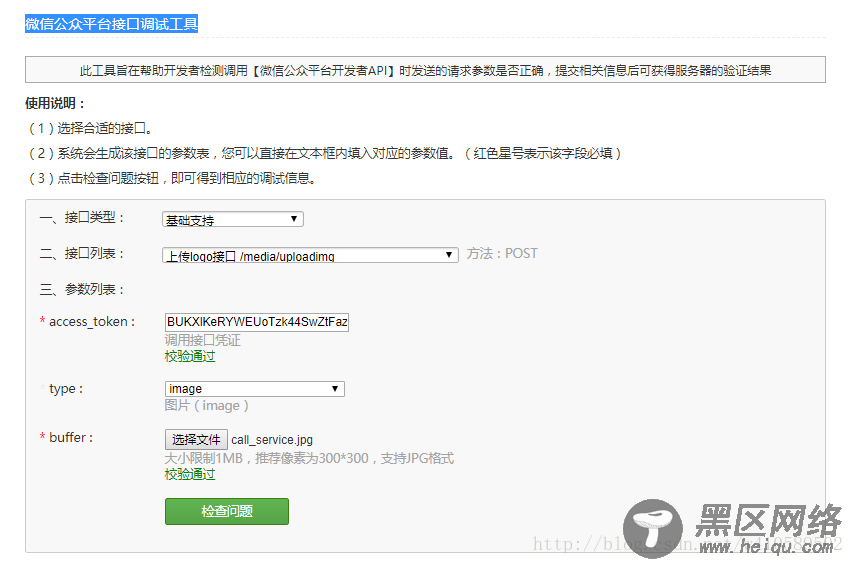Click instruction line (2) 系统会生成该接口的参数表
The height and width of the screenshot is (564, 855).
tap(324, 153)
